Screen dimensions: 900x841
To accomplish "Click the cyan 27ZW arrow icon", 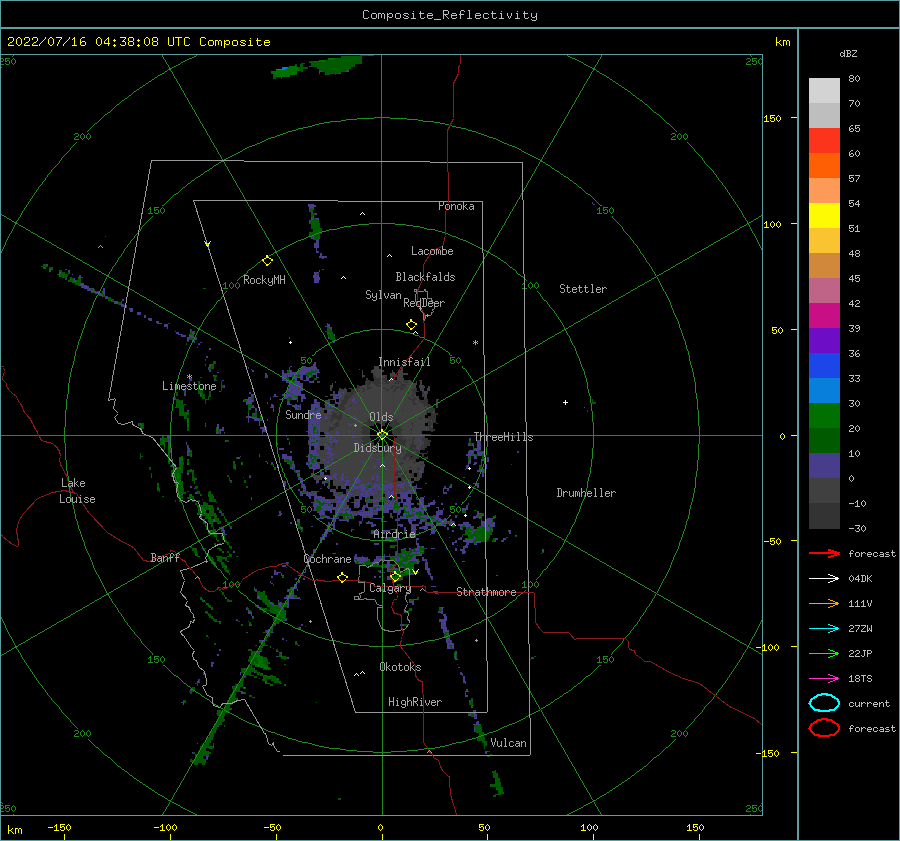I will [824, 629].
